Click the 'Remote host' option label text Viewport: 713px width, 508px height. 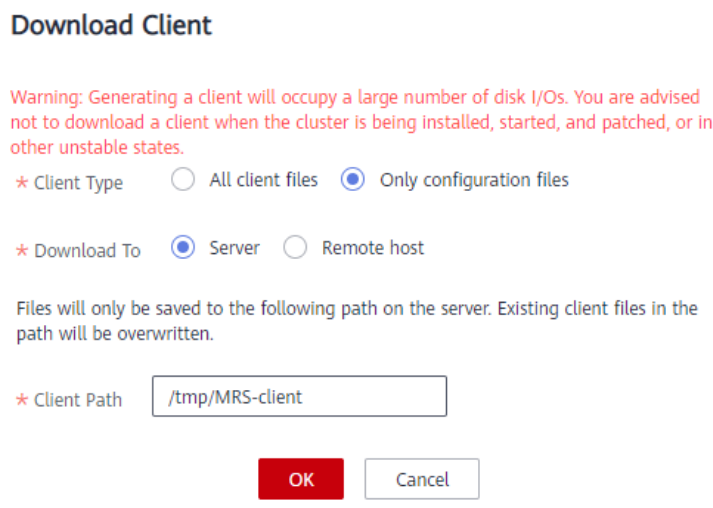pos(373,248)
